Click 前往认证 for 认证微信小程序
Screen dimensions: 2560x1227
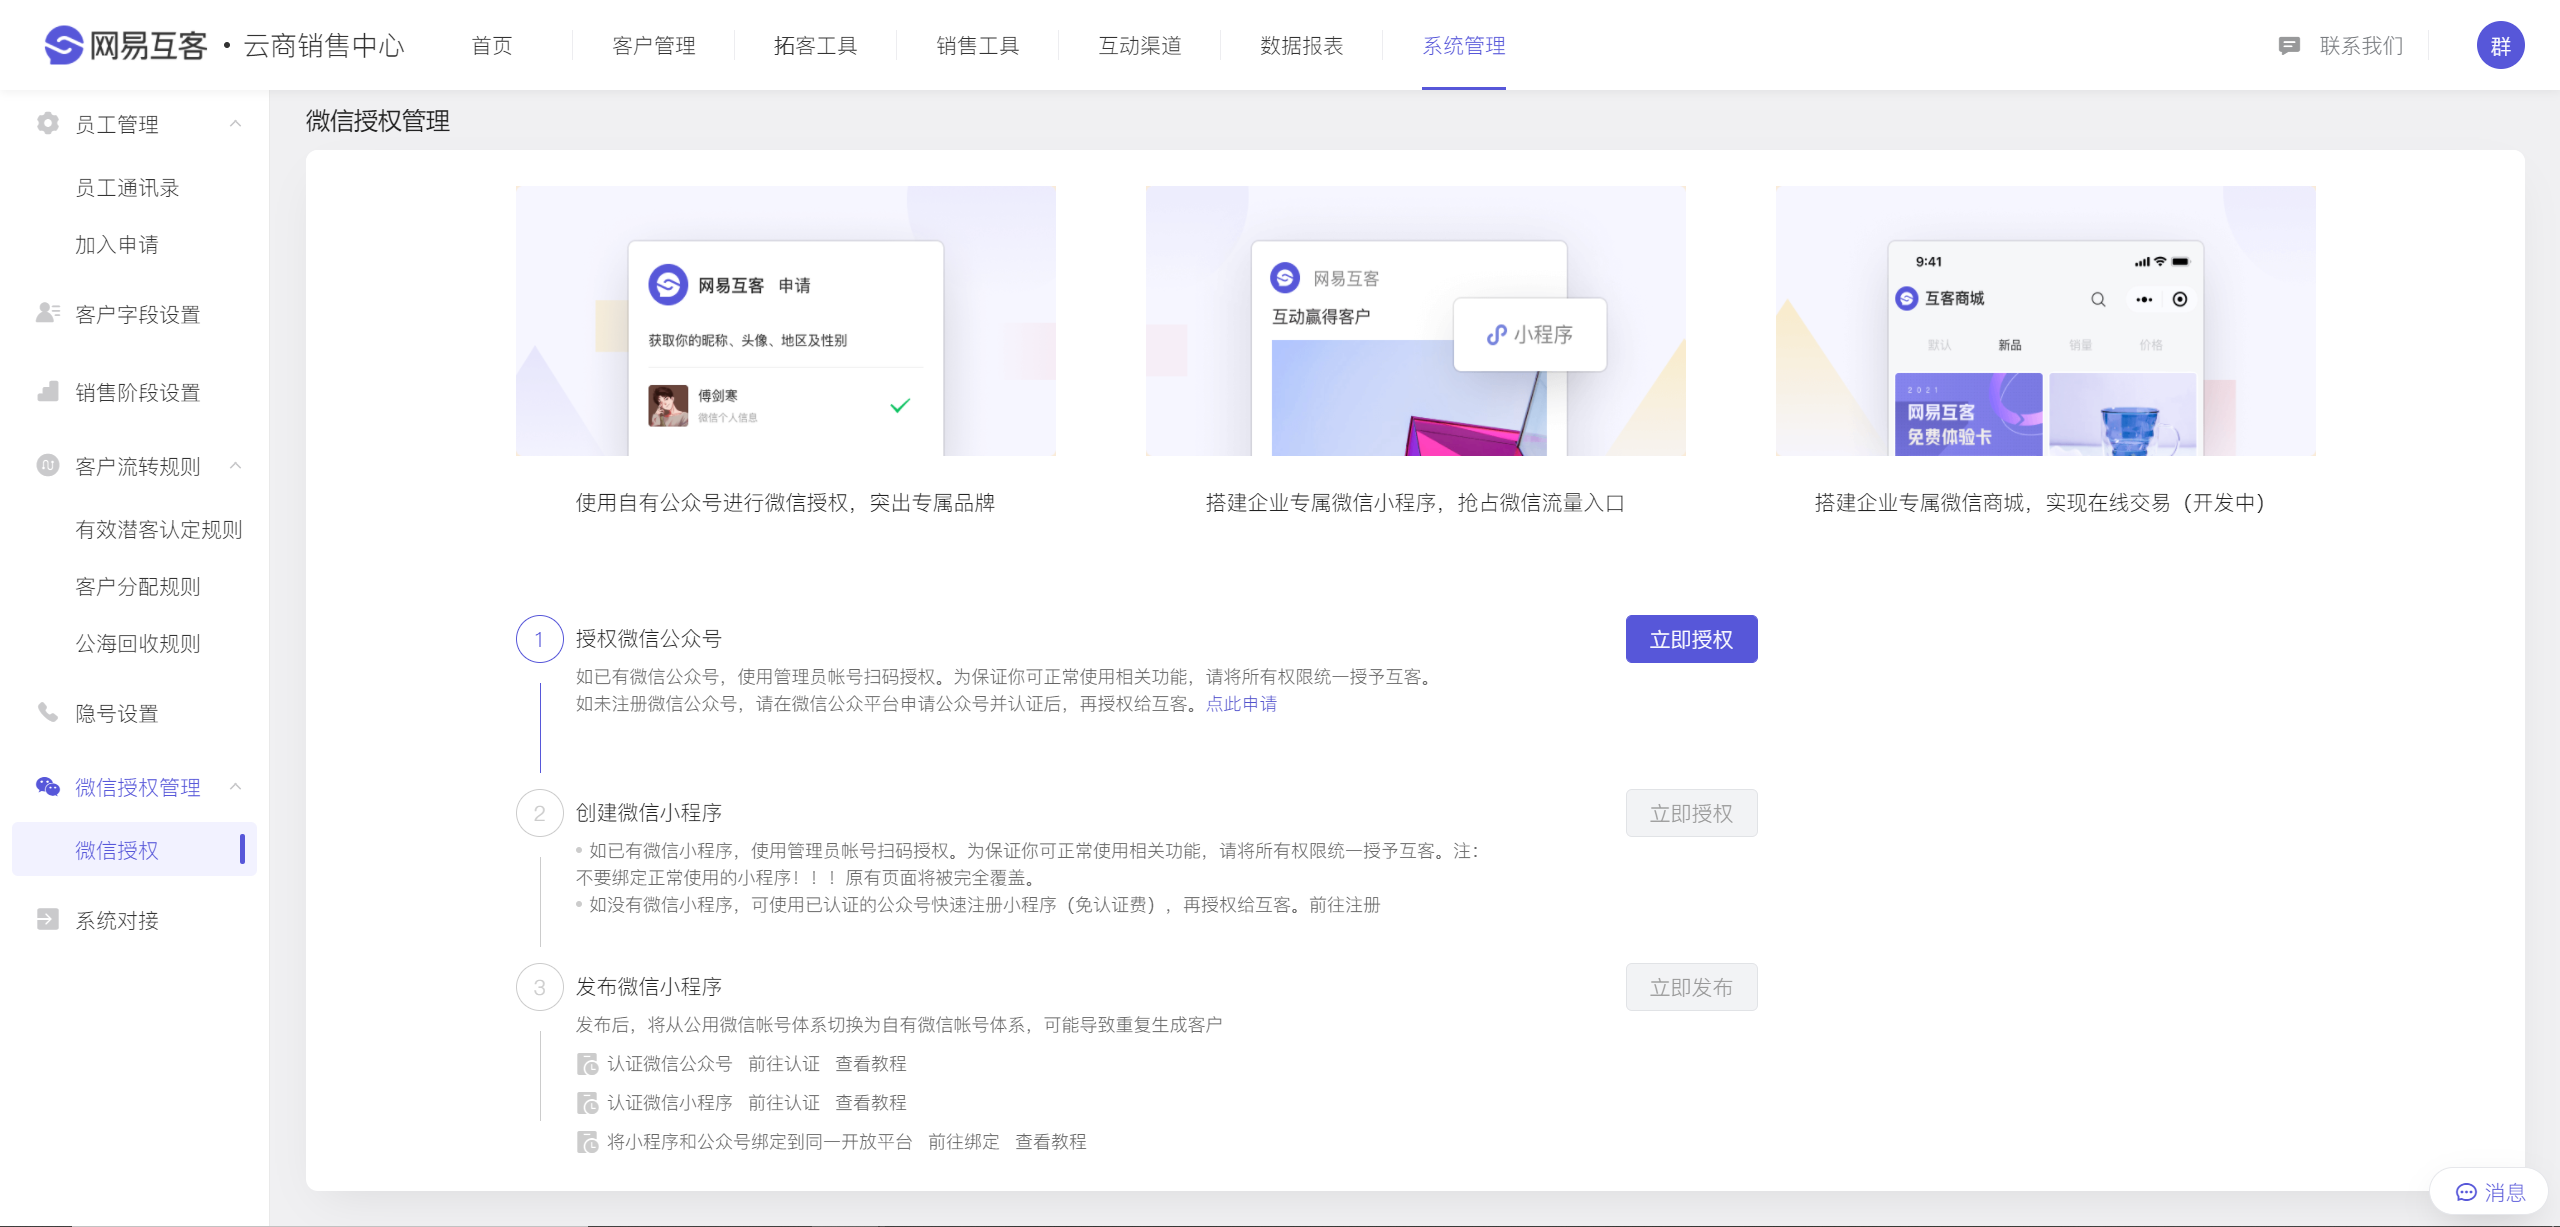click(x=784, y=1103)
